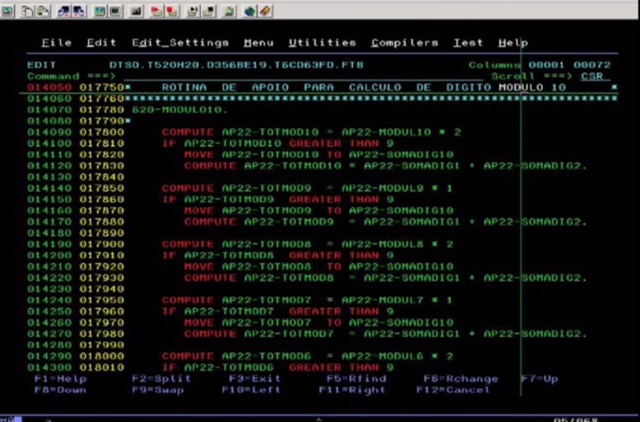Click line number 014090

[x=49, y=133]
